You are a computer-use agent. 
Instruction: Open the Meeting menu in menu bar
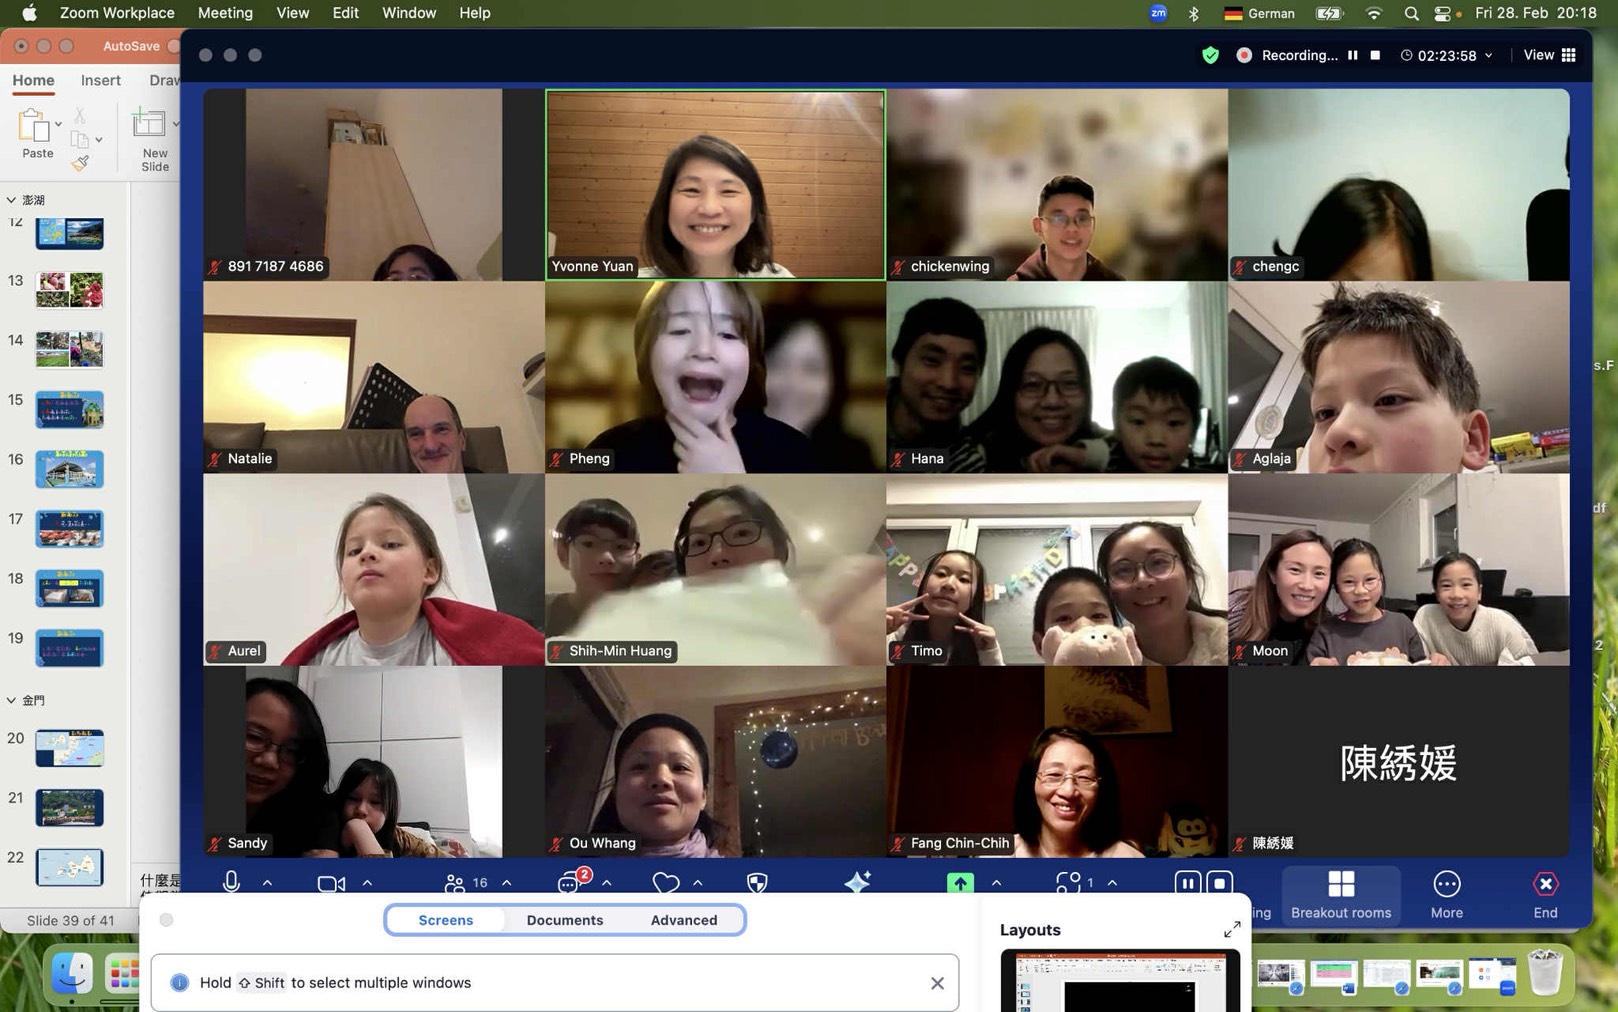point(225,13)
